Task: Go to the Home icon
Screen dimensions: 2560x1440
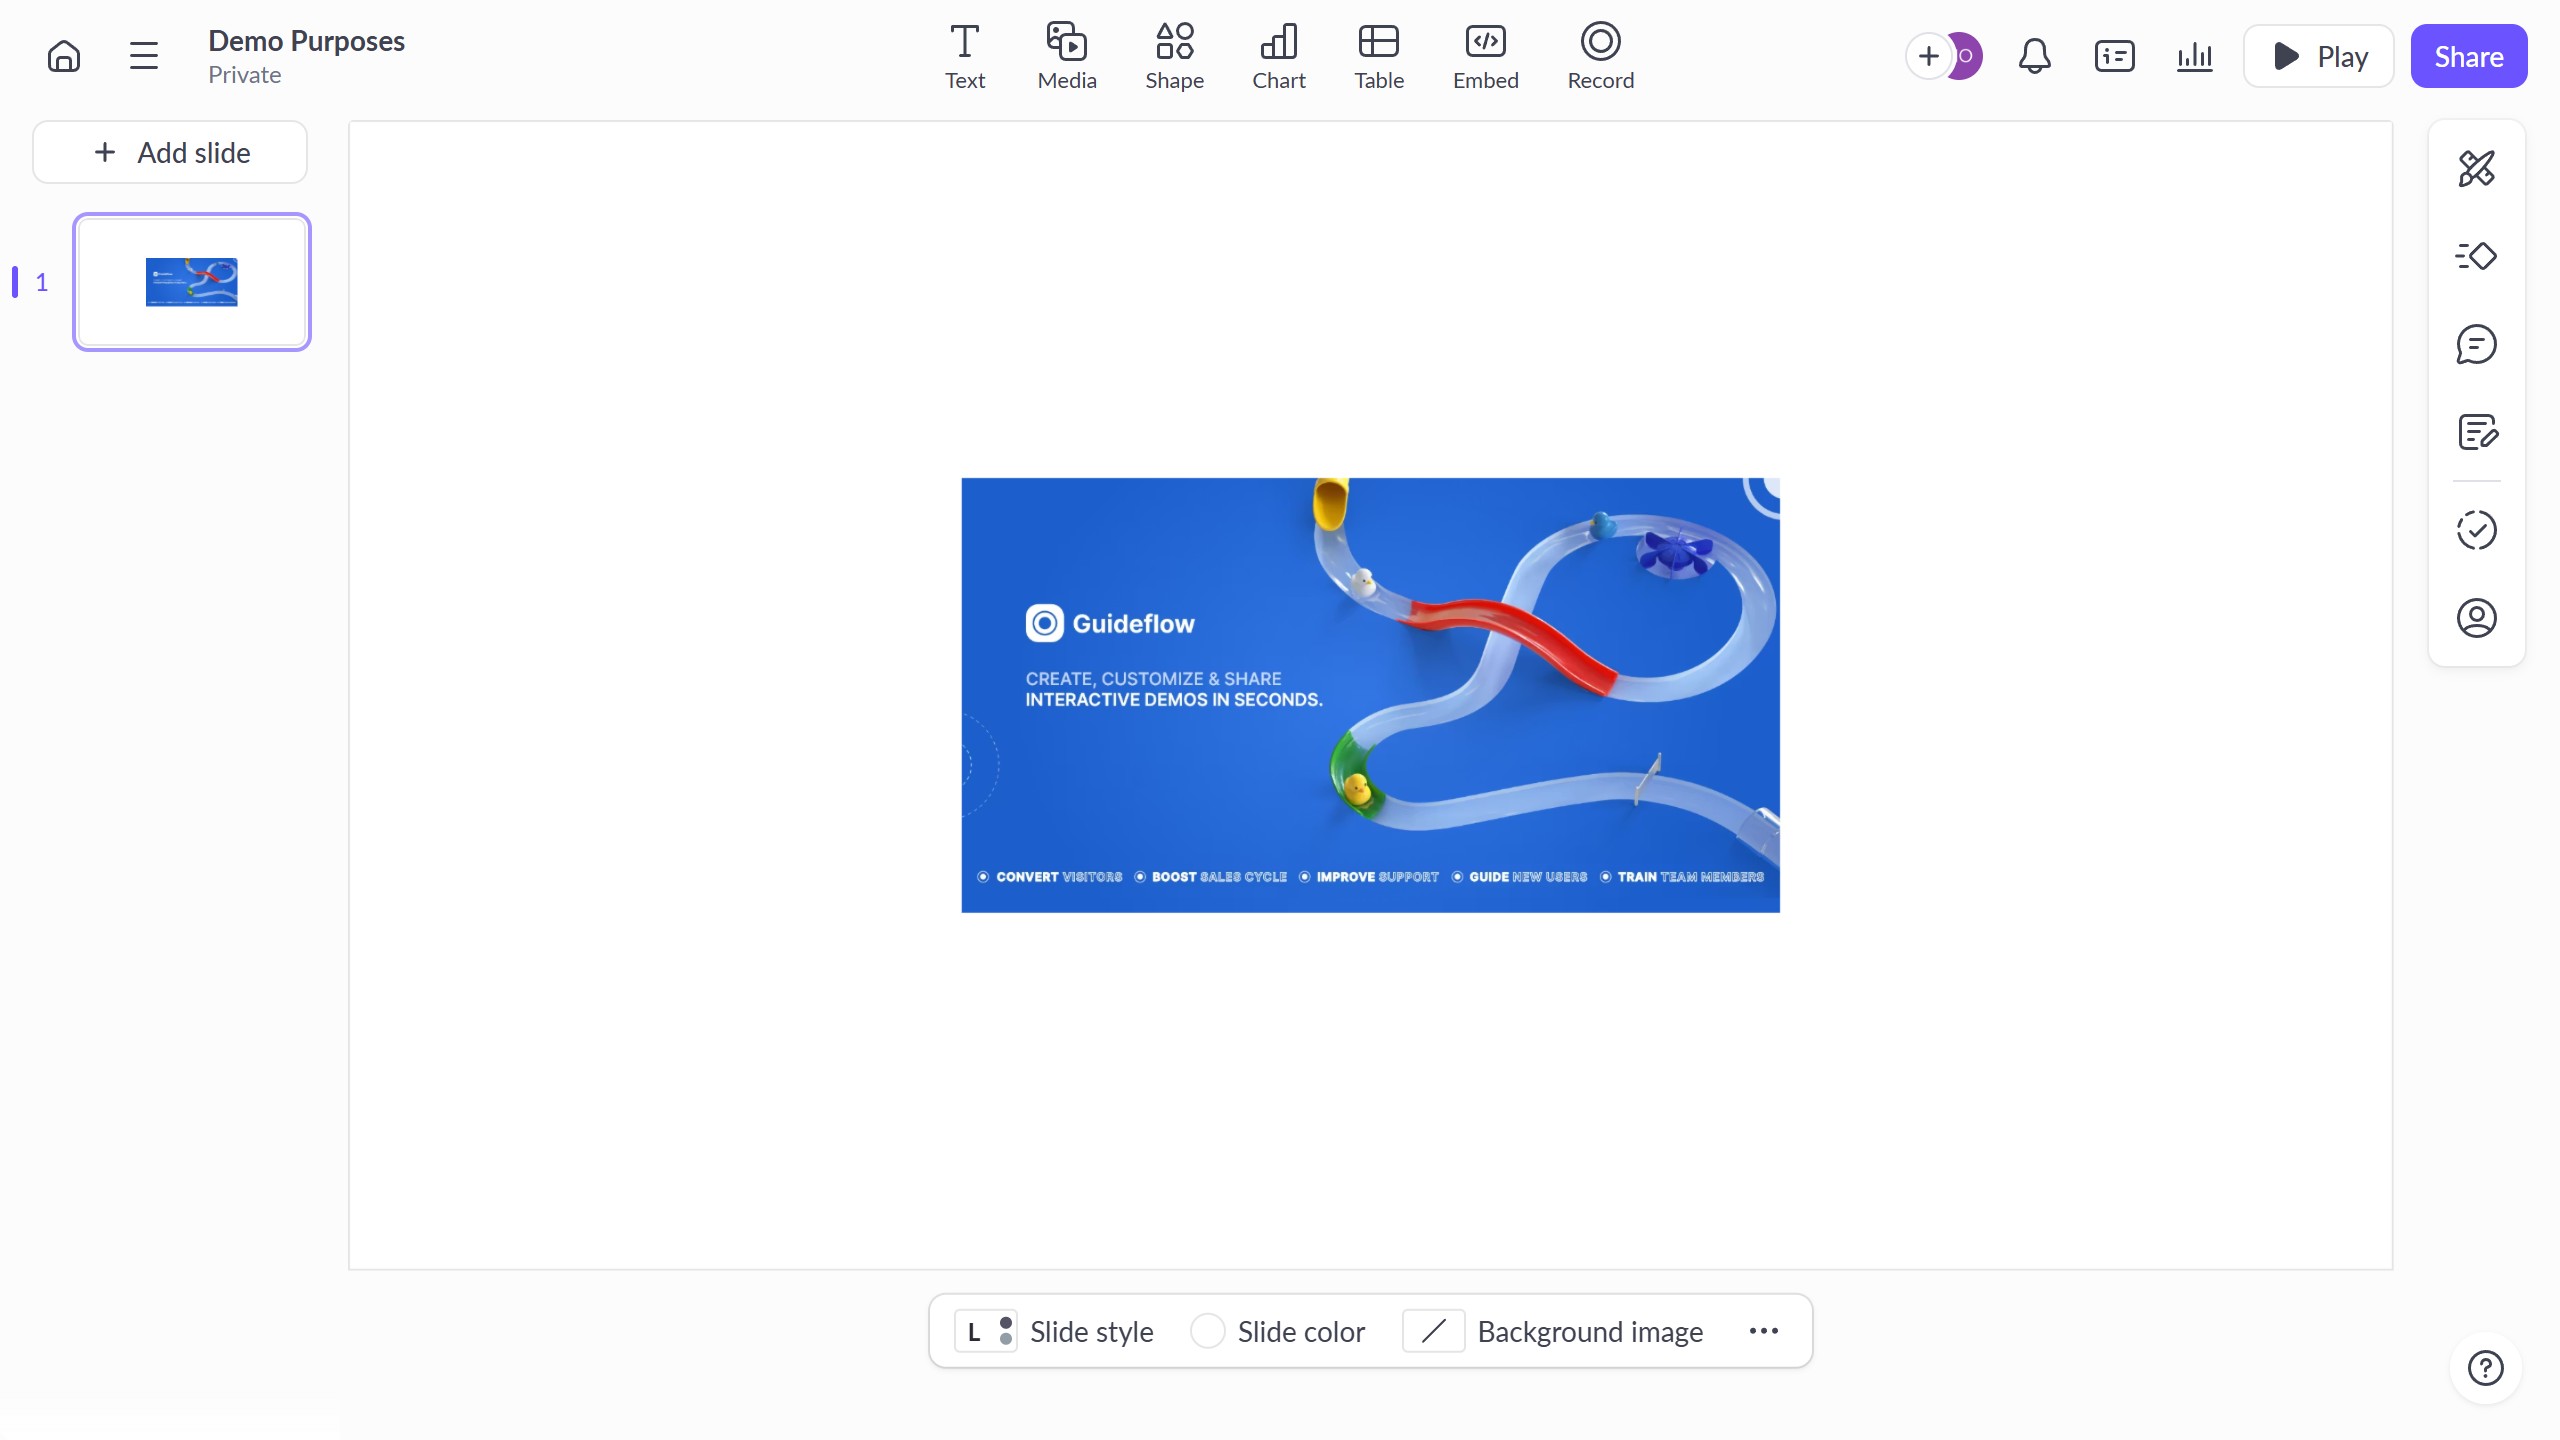Action: coord(64,56)
